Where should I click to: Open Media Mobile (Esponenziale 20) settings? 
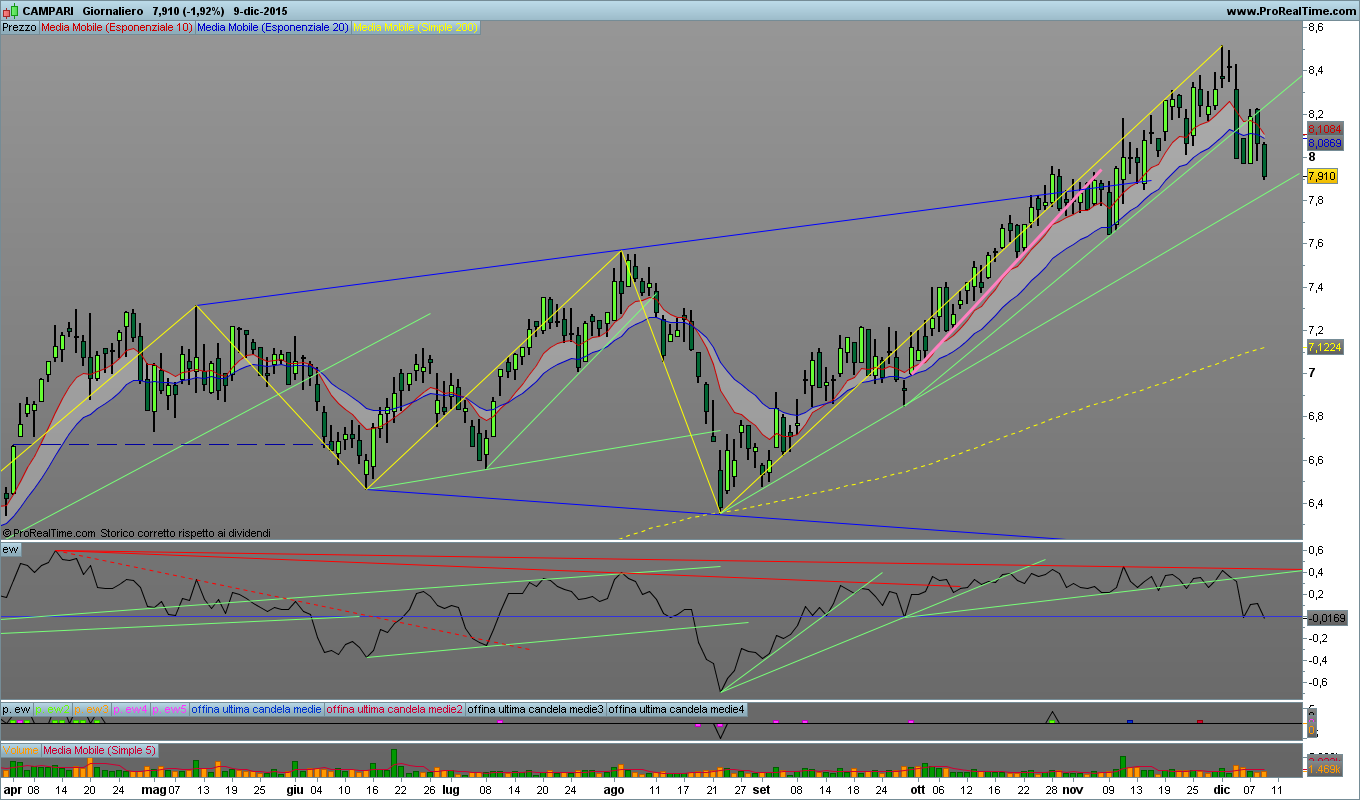pos(272,28)
